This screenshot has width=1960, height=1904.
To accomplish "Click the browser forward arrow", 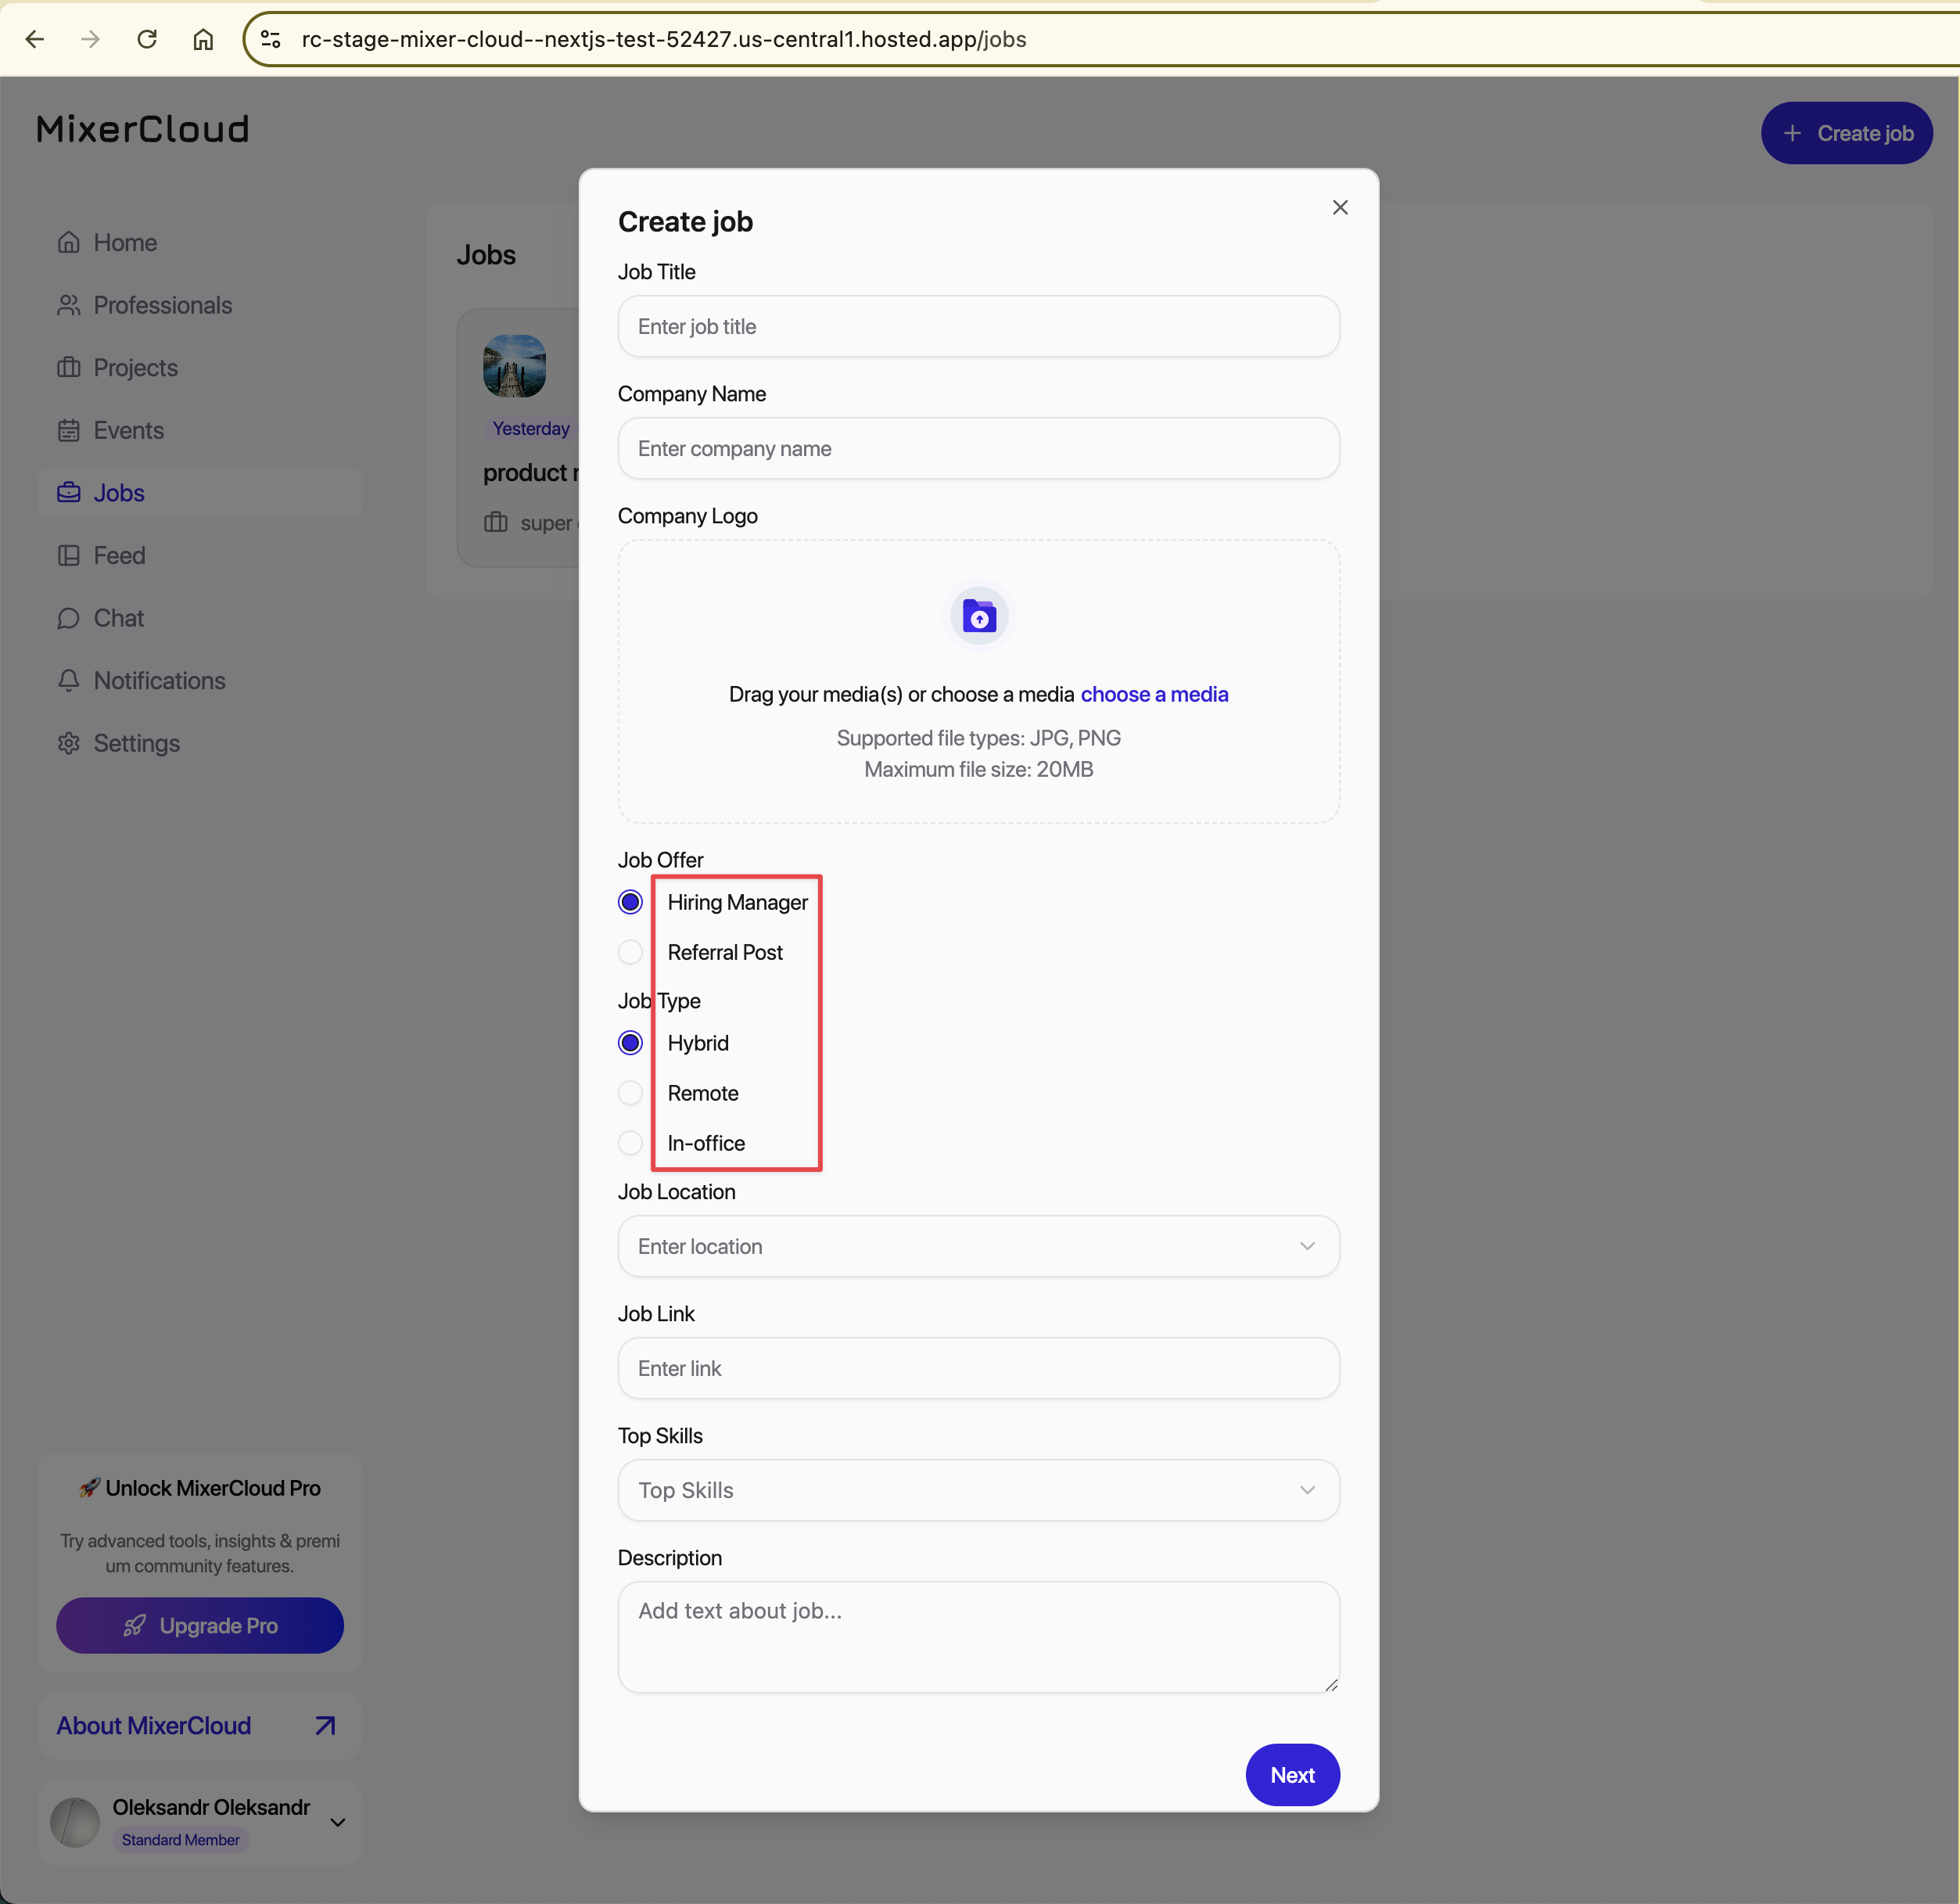I will [x=91, y=39].
